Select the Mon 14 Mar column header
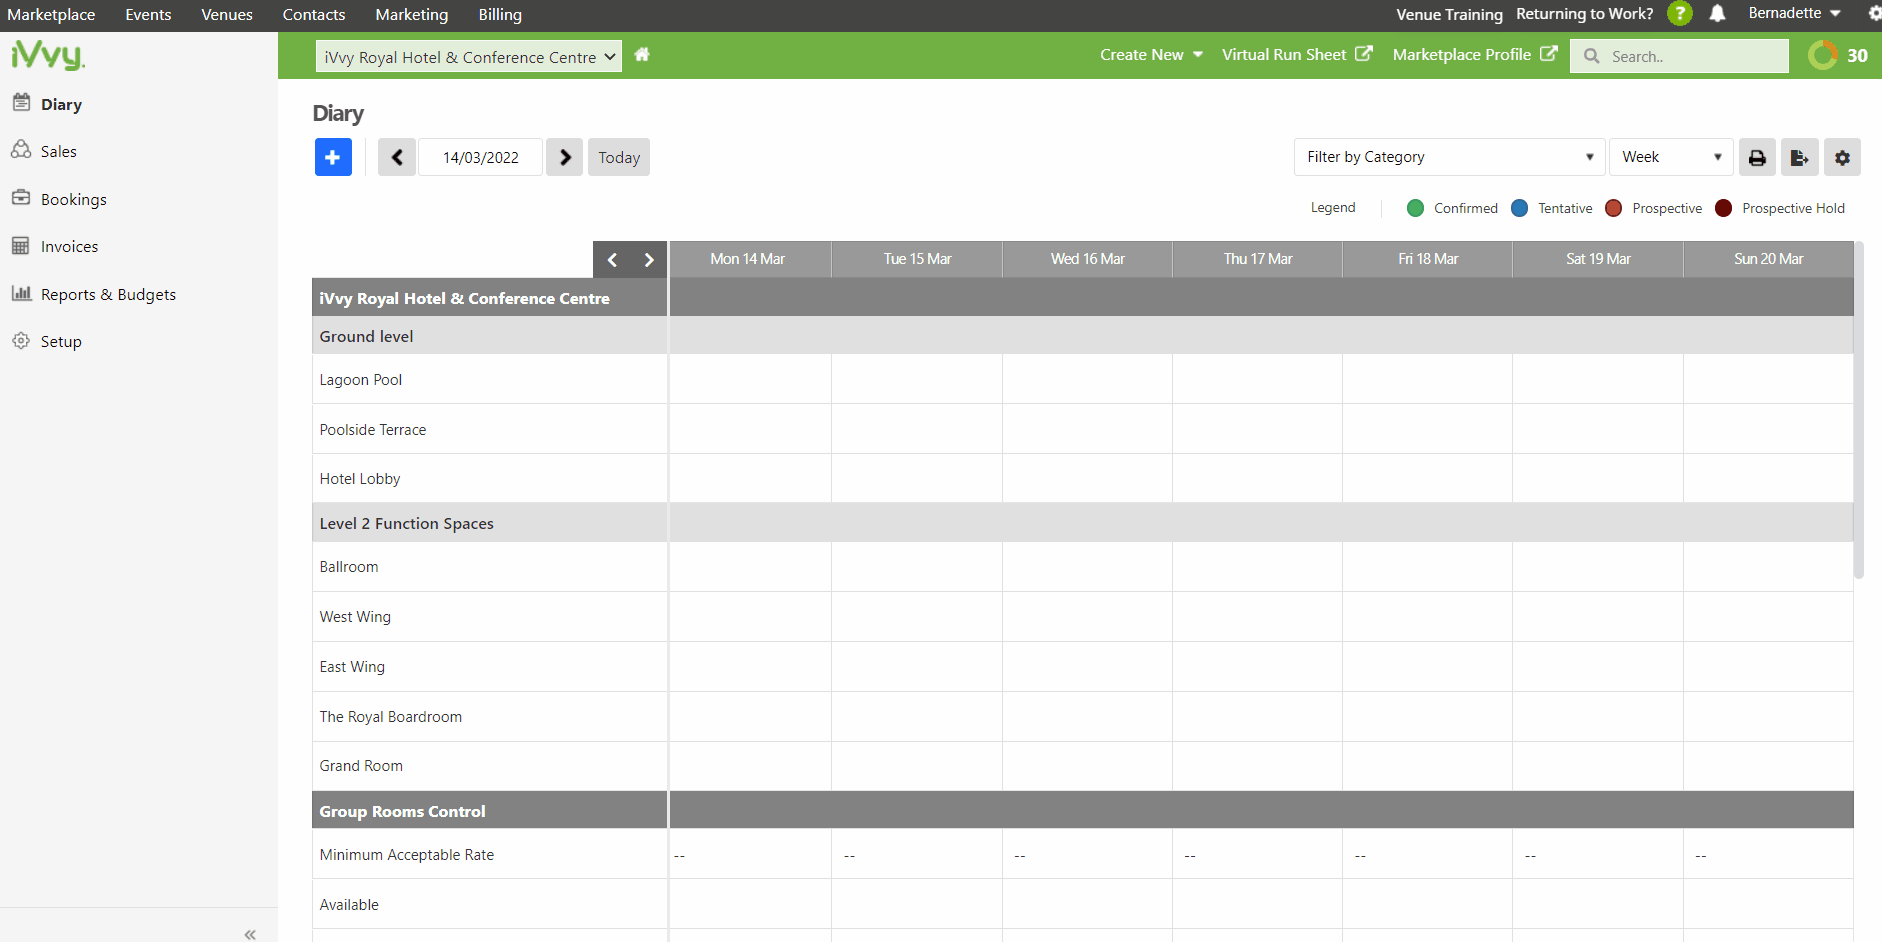The height and width of the screenshot is (942, 1882). click(x=750, y=259)
